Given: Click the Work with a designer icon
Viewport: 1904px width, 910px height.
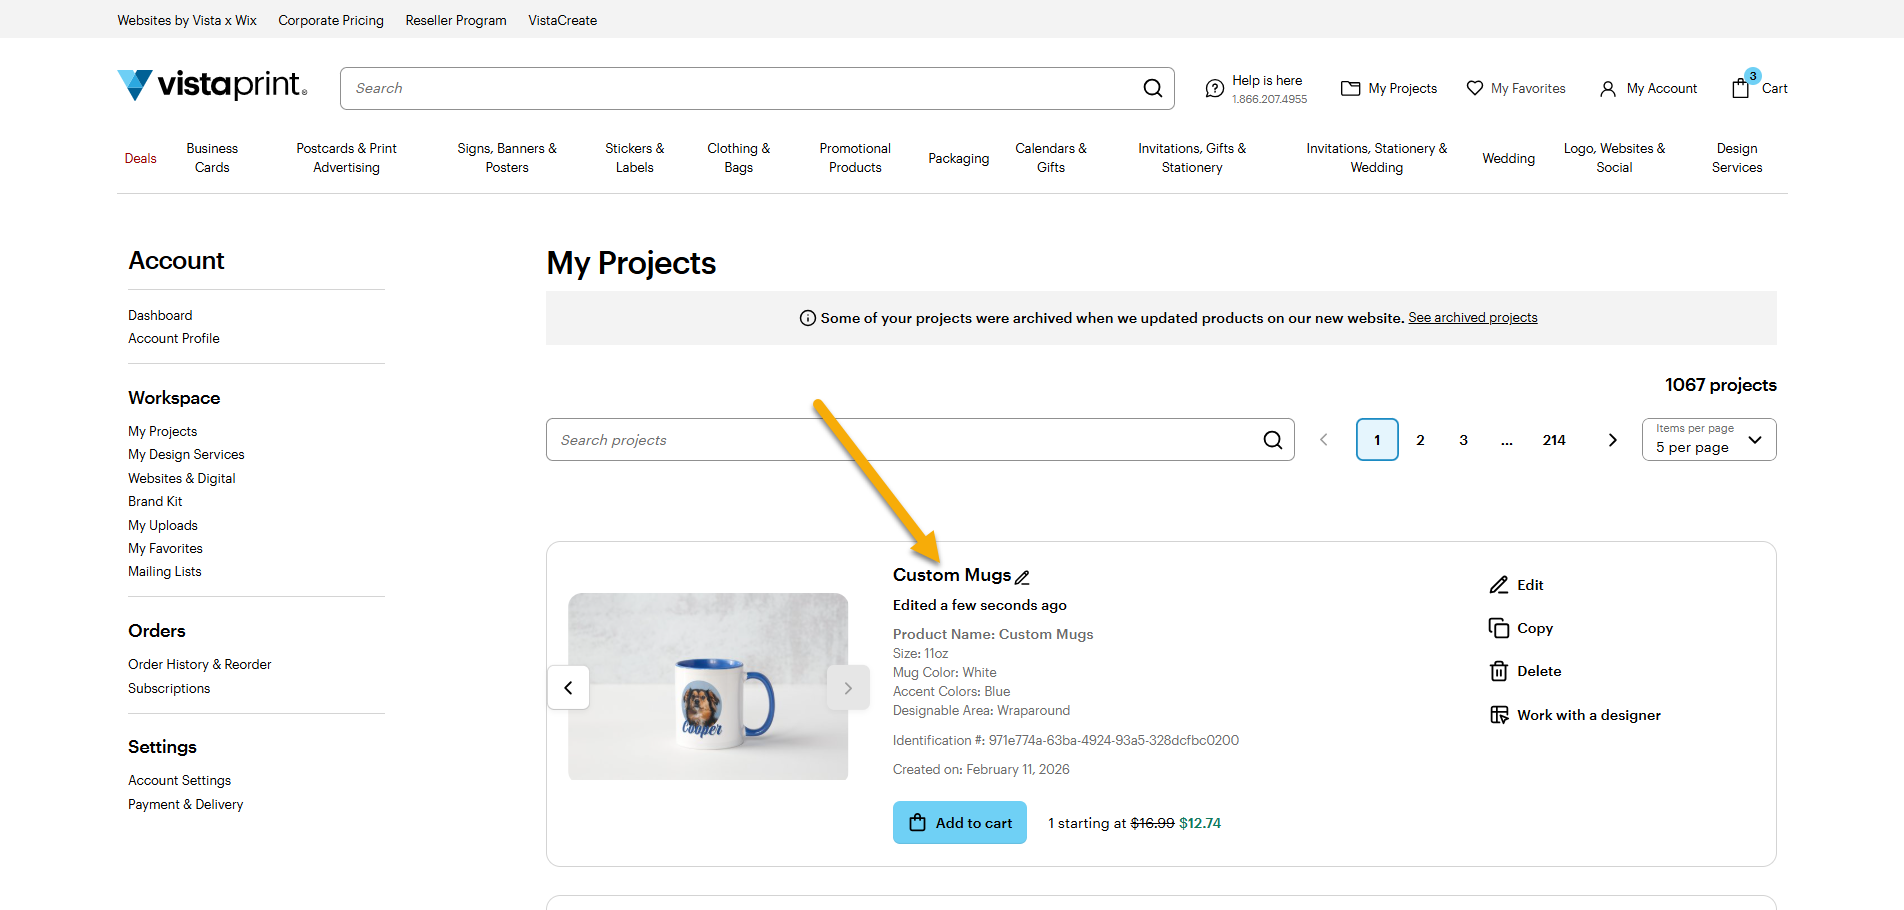Looking at the screenshot, I should (x=1499, y=715).
